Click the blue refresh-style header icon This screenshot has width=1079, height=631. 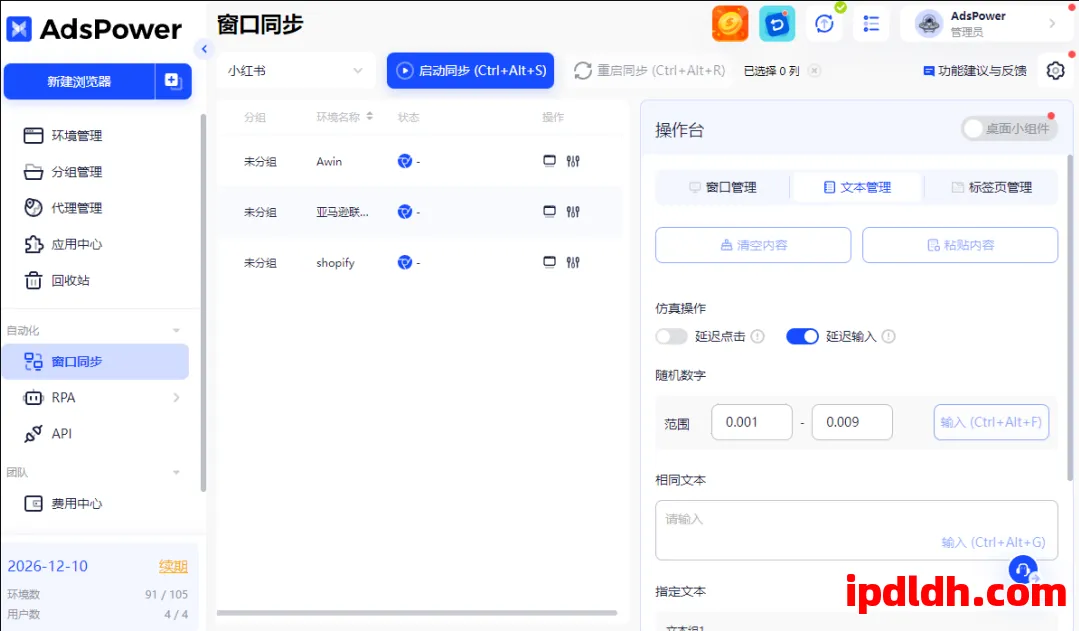click(x=777, y=24)
